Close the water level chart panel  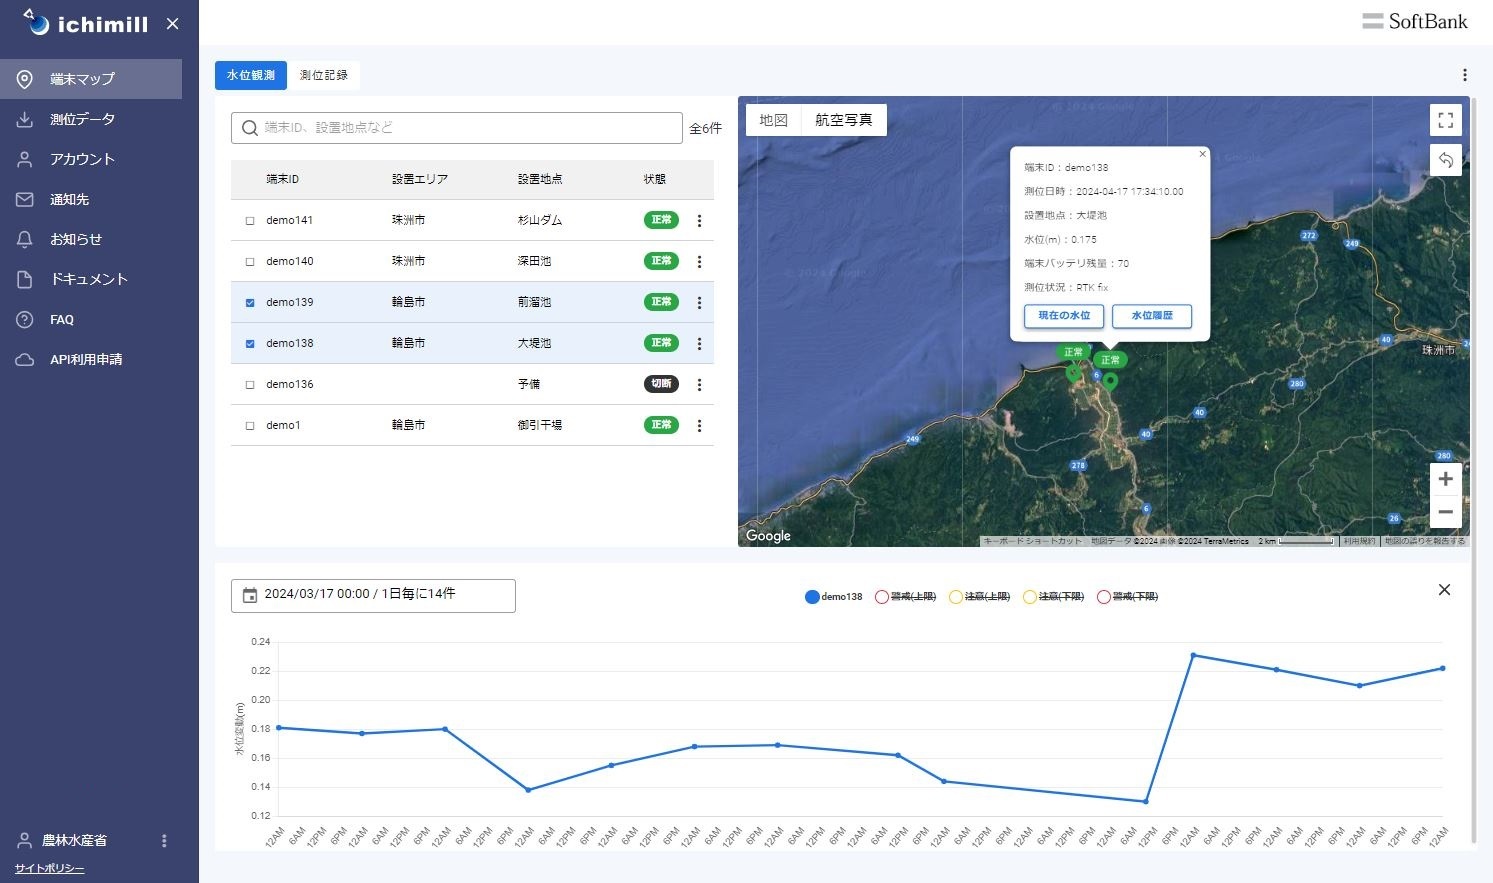click(x=1444, y=590)
